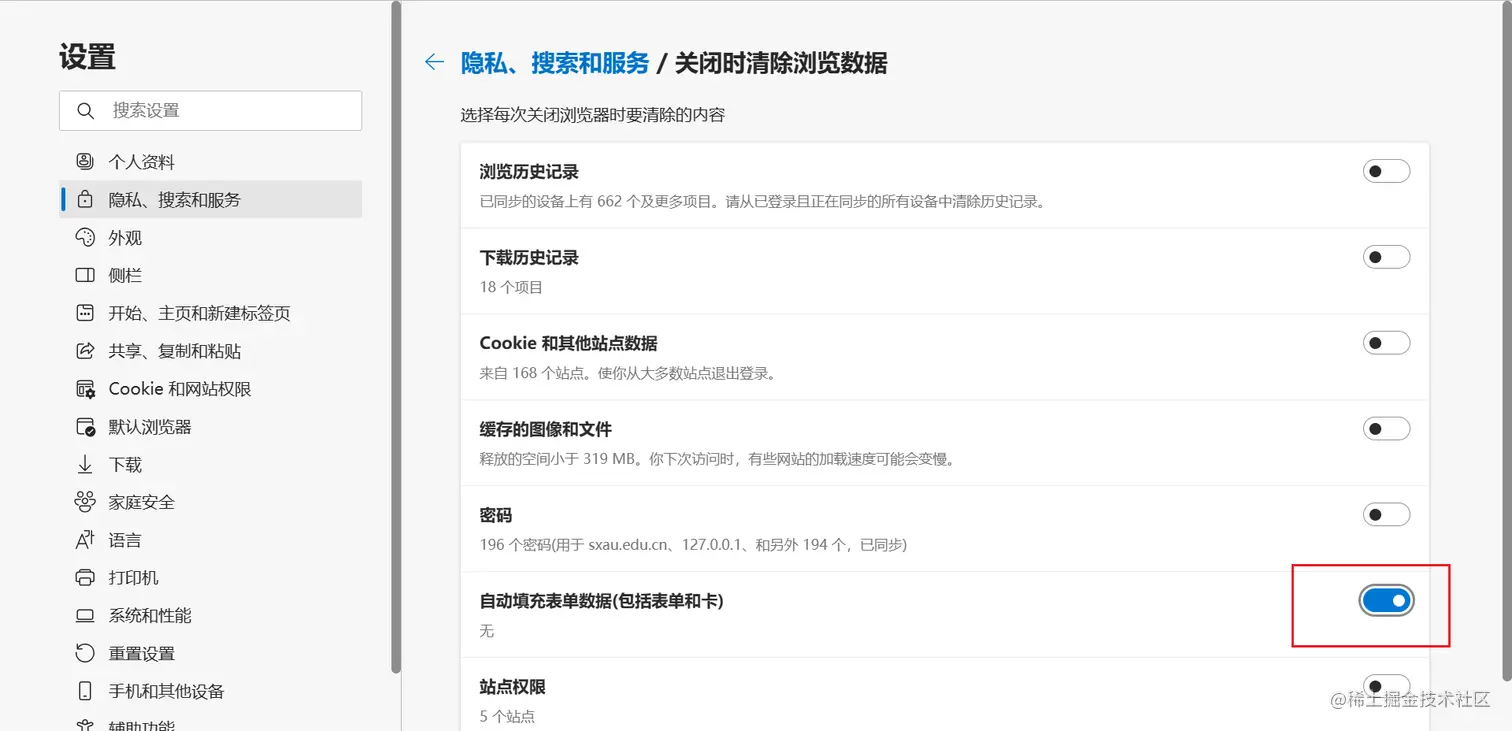Open 共享、复制和粘贴 settings

(x=210, y=351)
